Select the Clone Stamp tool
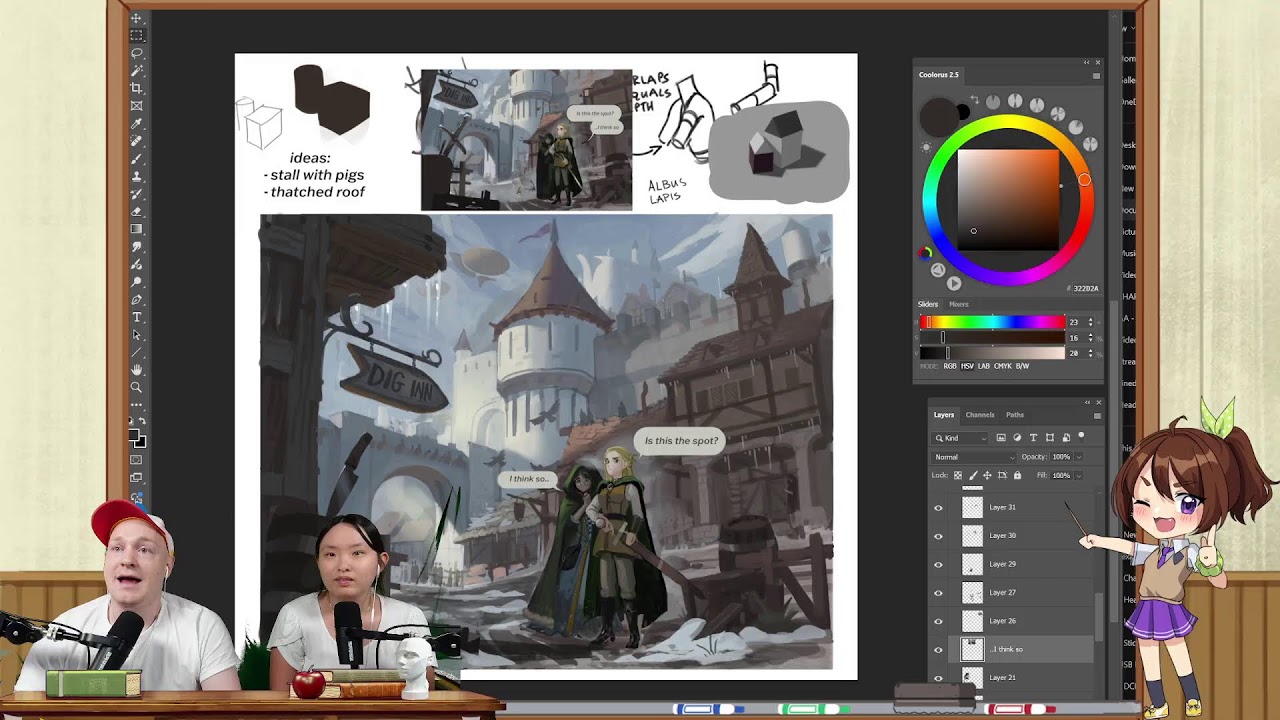This screenshot has height=720, width=1280. 137,176
